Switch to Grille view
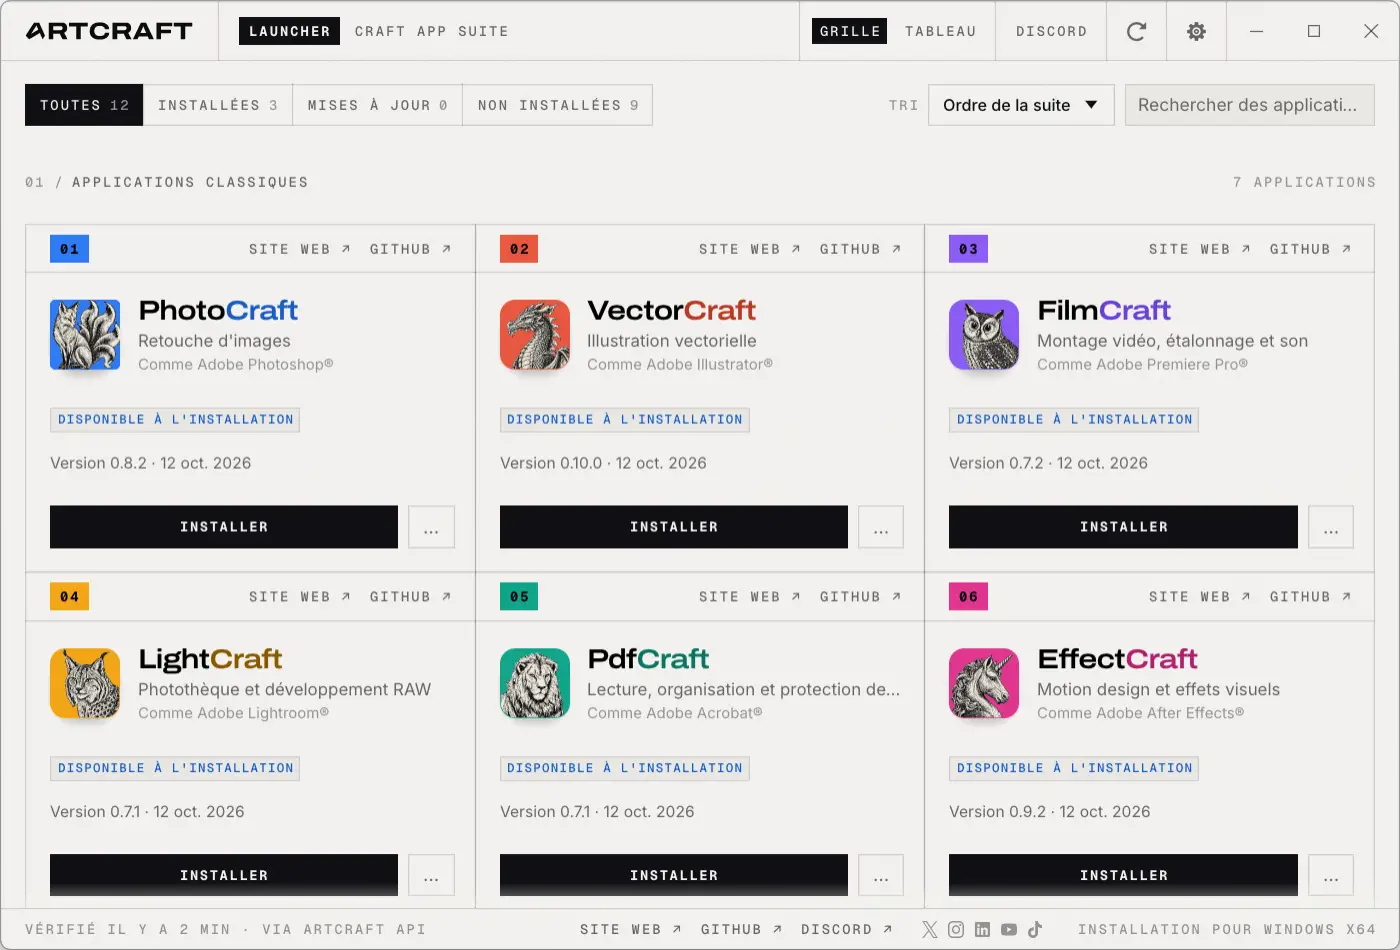 click(x=850, y=31)
